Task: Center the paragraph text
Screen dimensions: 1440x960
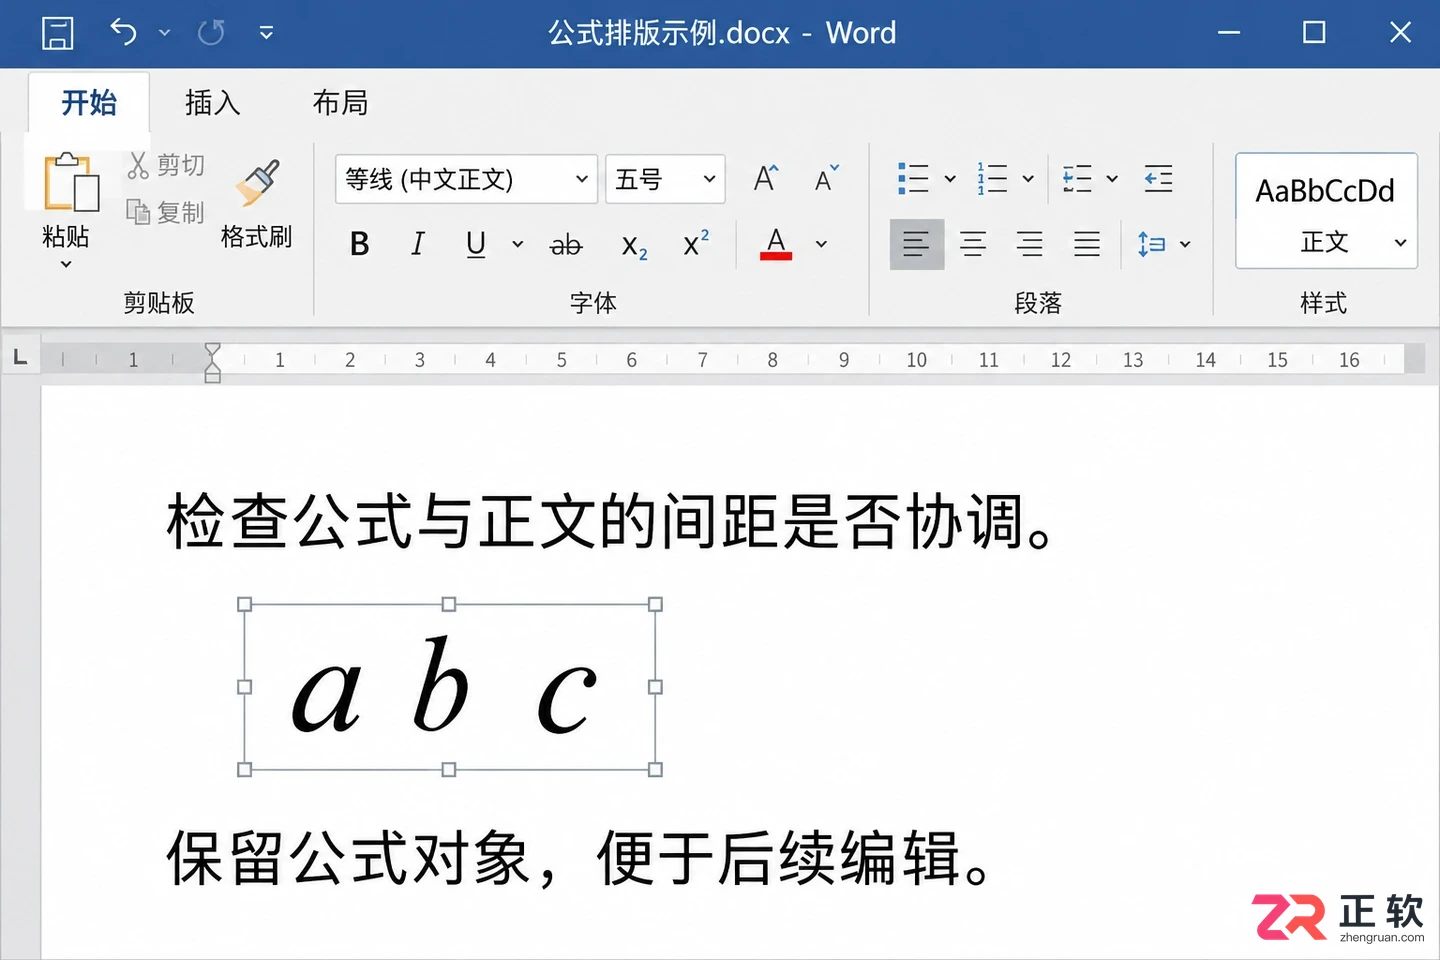Action: 973,244
